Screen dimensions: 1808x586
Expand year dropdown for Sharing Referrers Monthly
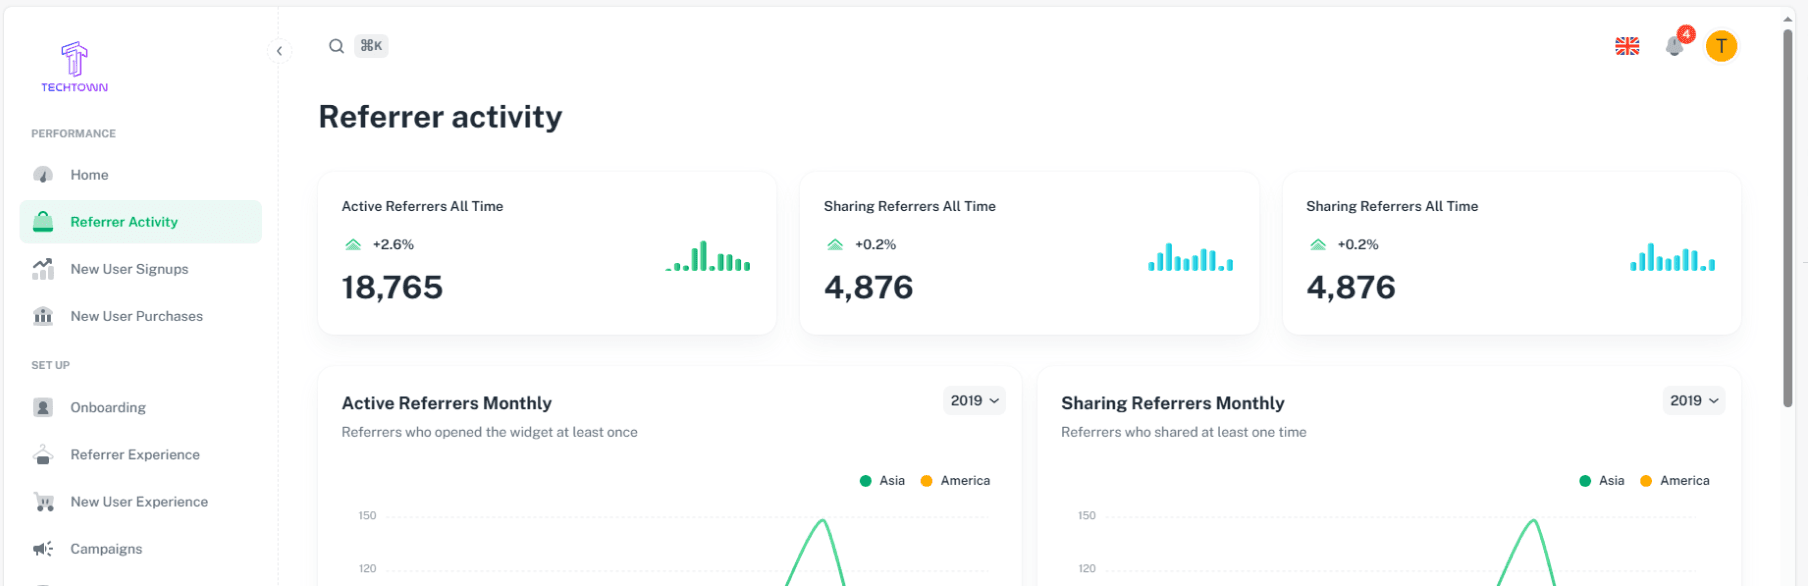(1694, 401)
